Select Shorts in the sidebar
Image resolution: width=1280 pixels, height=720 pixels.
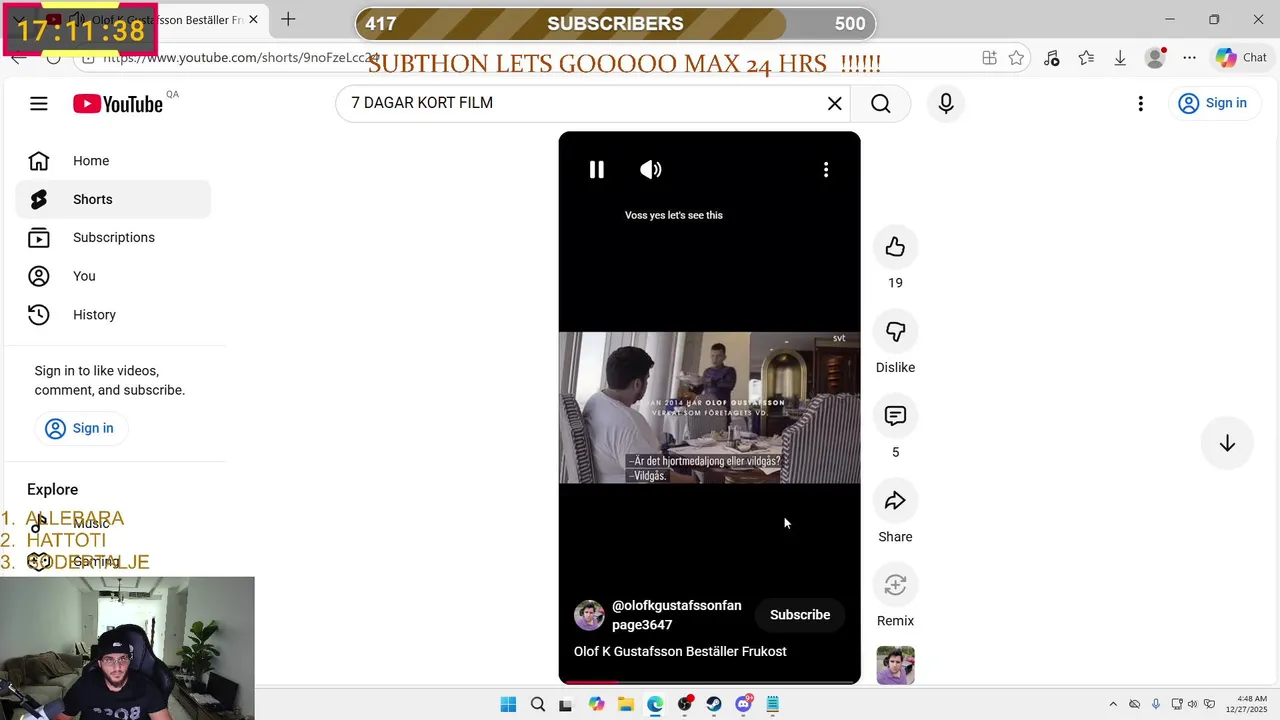[113, 199]
